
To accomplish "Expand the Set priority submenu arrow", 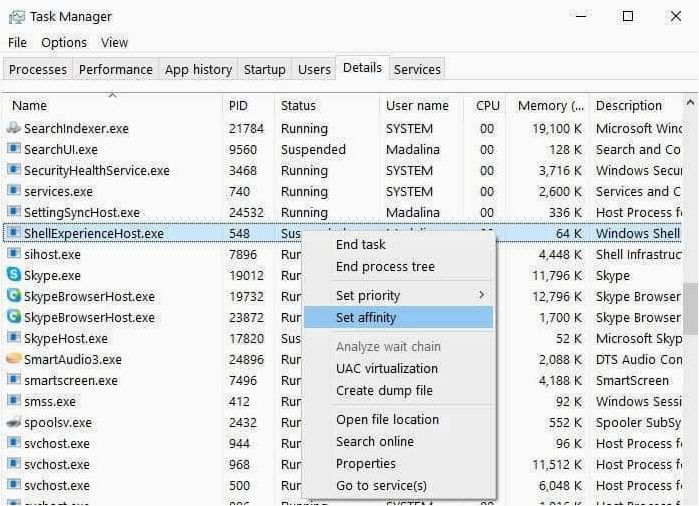I will coord(482,295).
